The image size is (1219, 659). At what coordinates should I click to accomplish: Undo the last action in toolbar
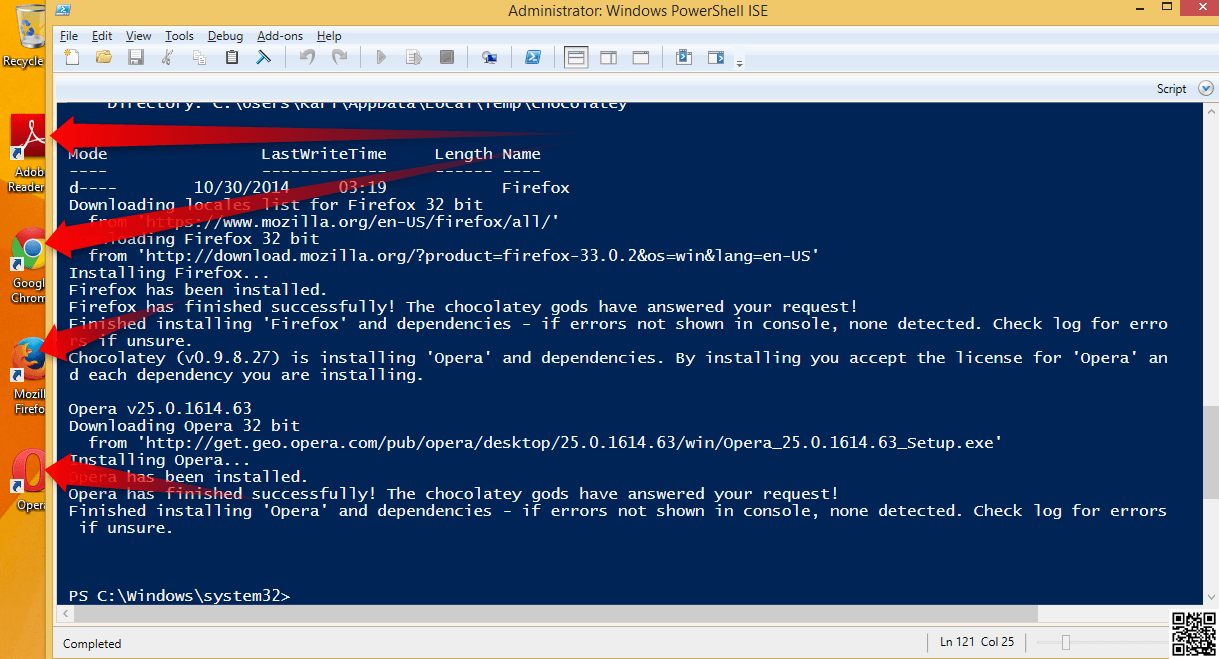coord(307,58)
